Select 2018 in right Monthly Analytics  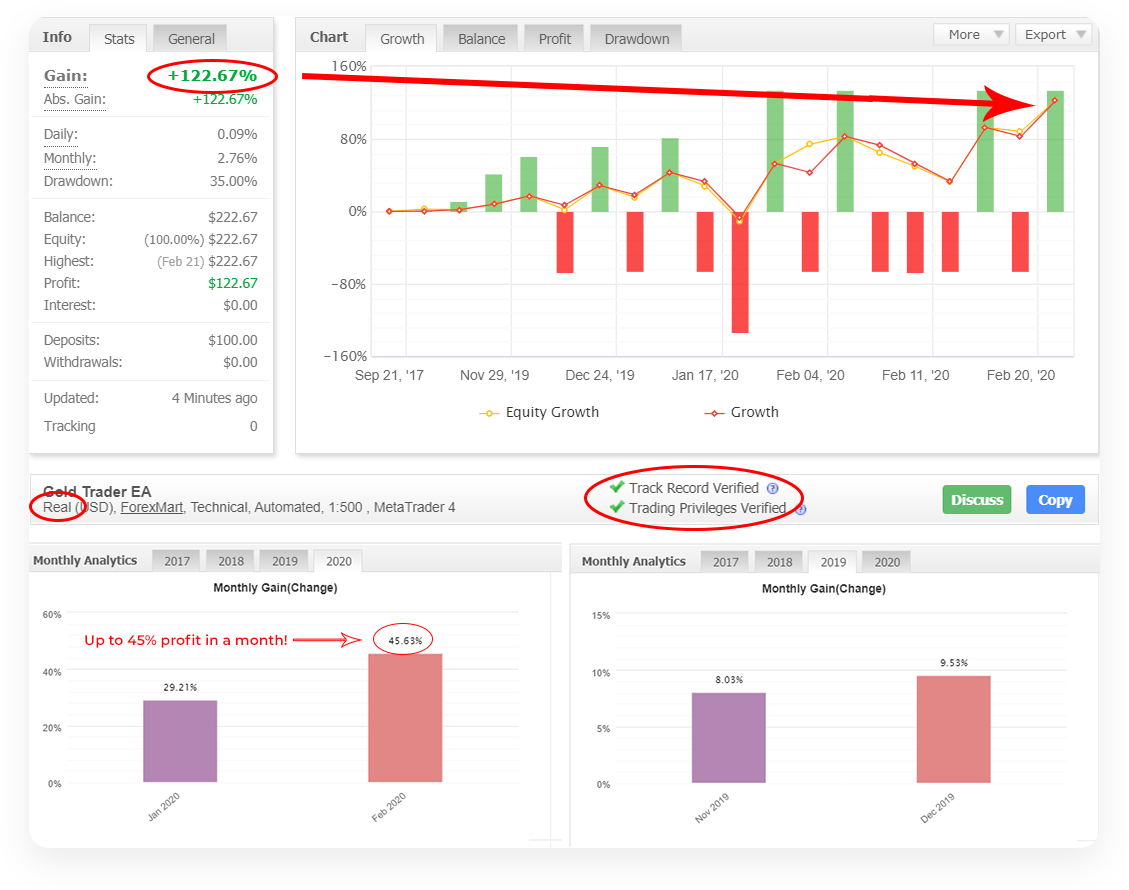(x=779, y=562)
